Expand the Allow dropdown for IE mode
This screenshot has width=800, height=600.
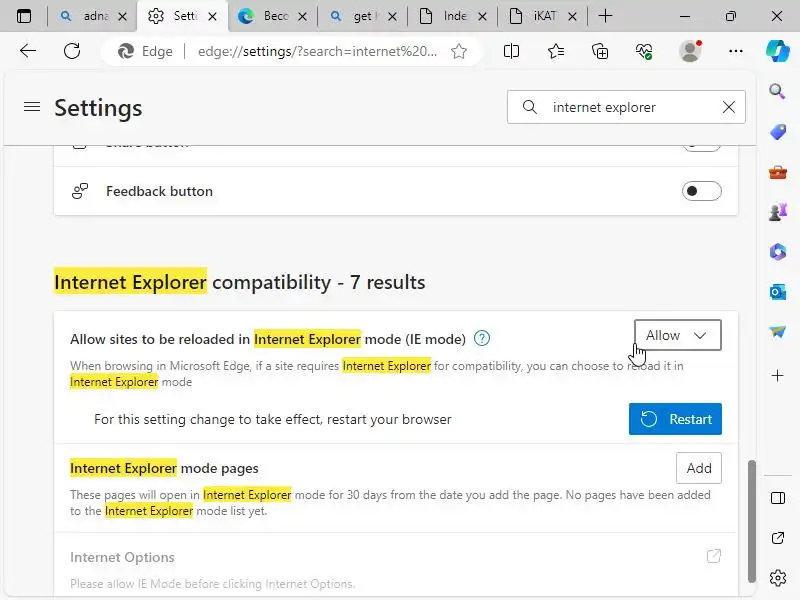click(x=677, y=336)
